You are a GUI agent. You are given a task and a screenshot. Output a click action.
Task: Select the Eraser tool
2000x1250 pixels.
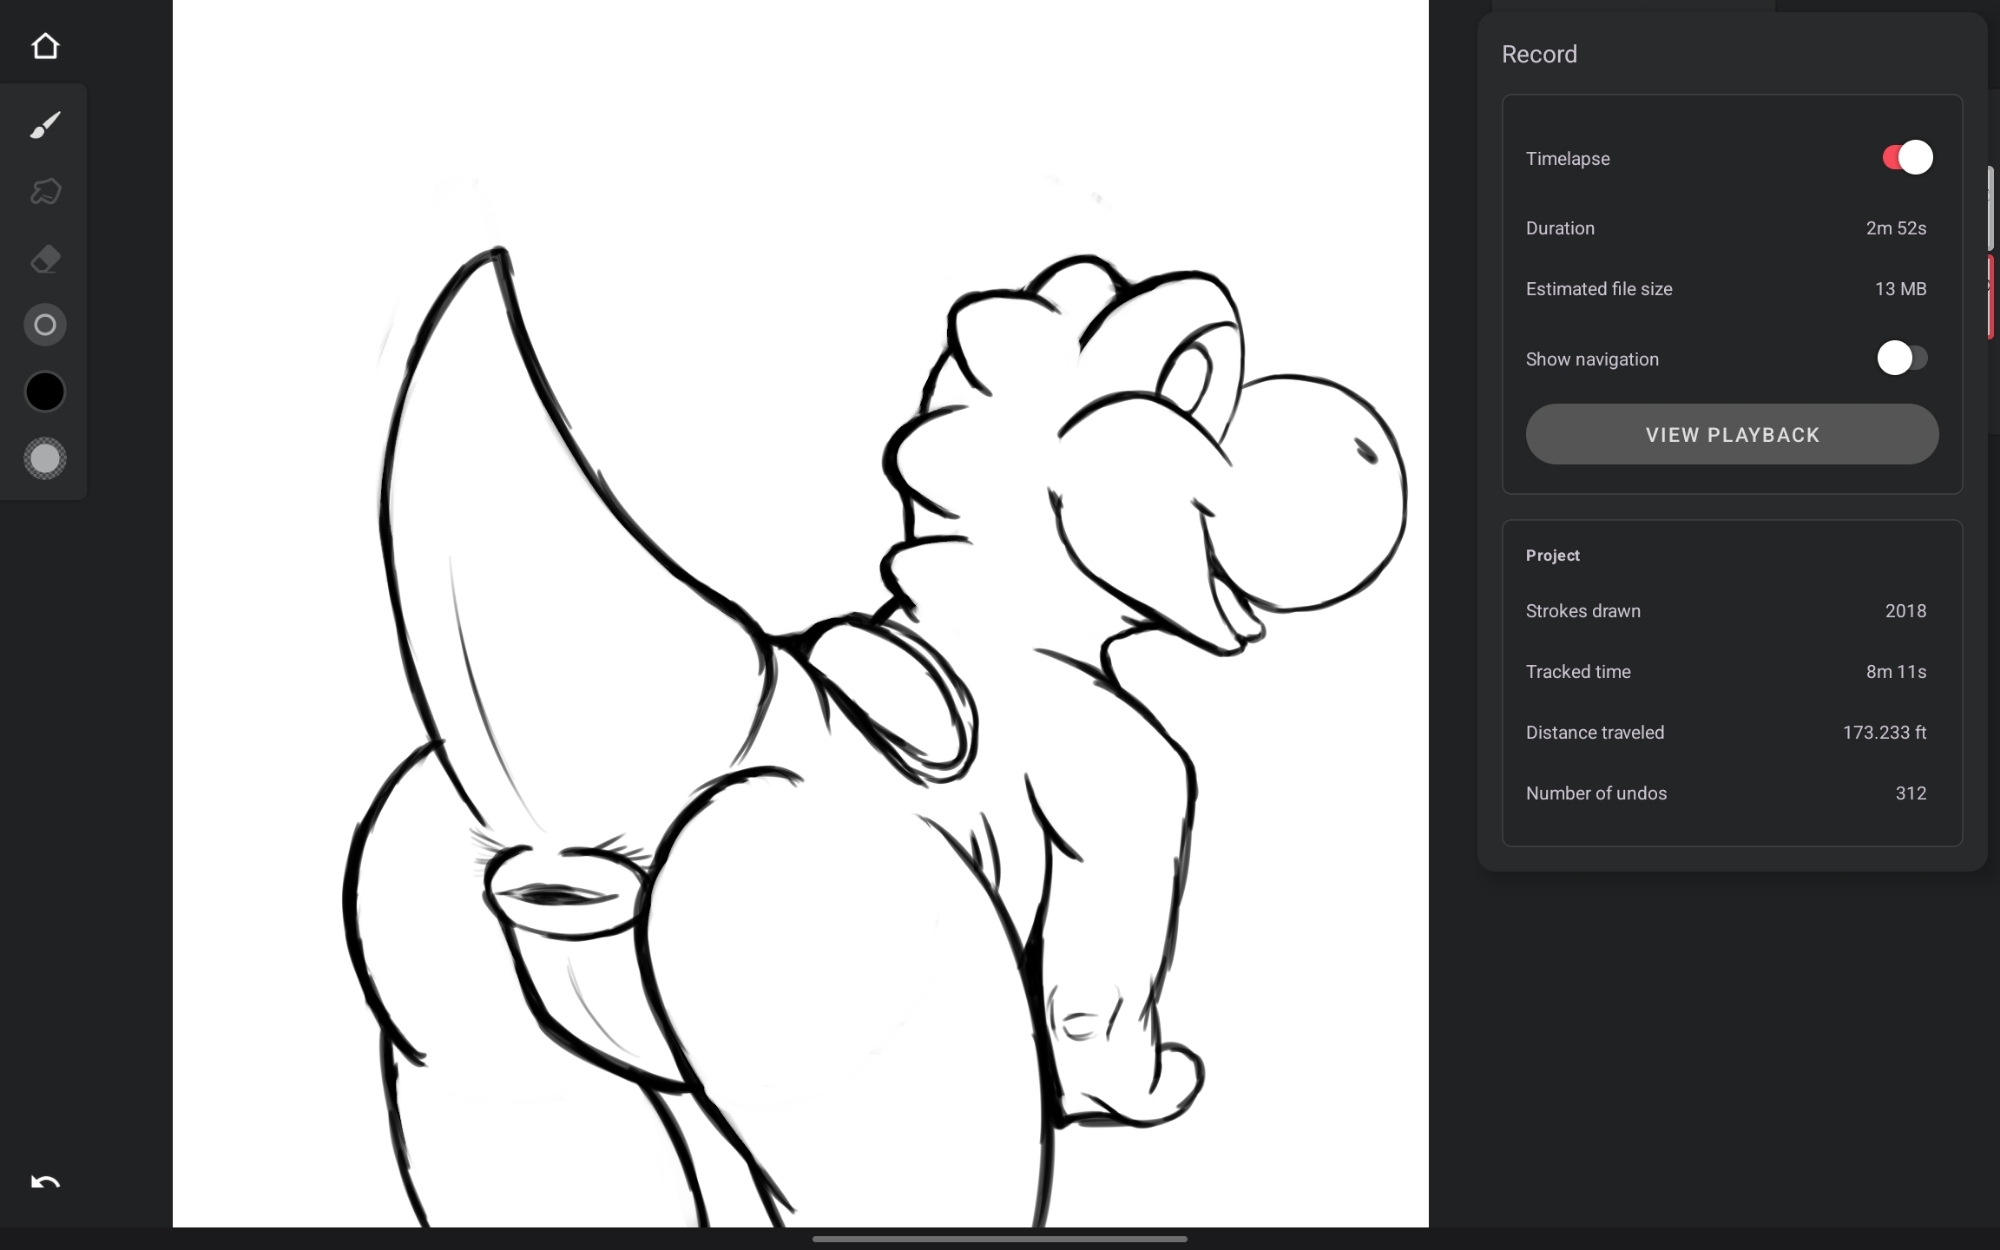point(45,259)
